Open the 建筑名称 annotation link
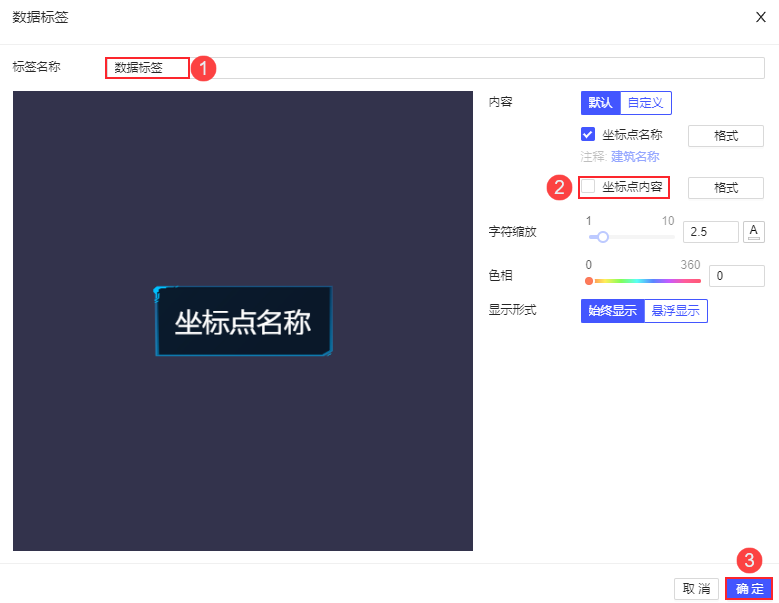Screen dimensions: 779x603 635,157
